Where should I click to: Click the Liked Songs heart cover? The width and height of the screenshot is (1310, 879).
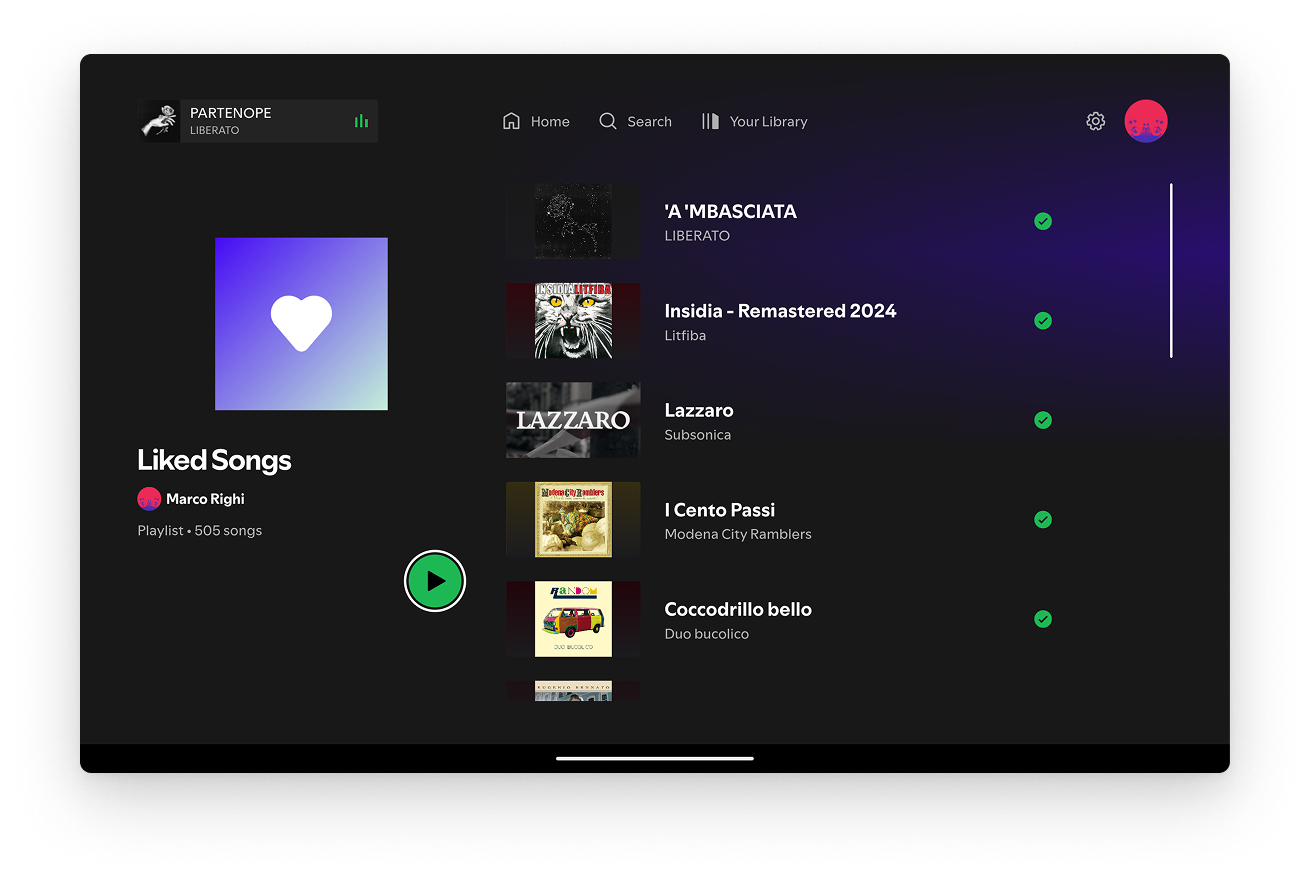point(301,324)
